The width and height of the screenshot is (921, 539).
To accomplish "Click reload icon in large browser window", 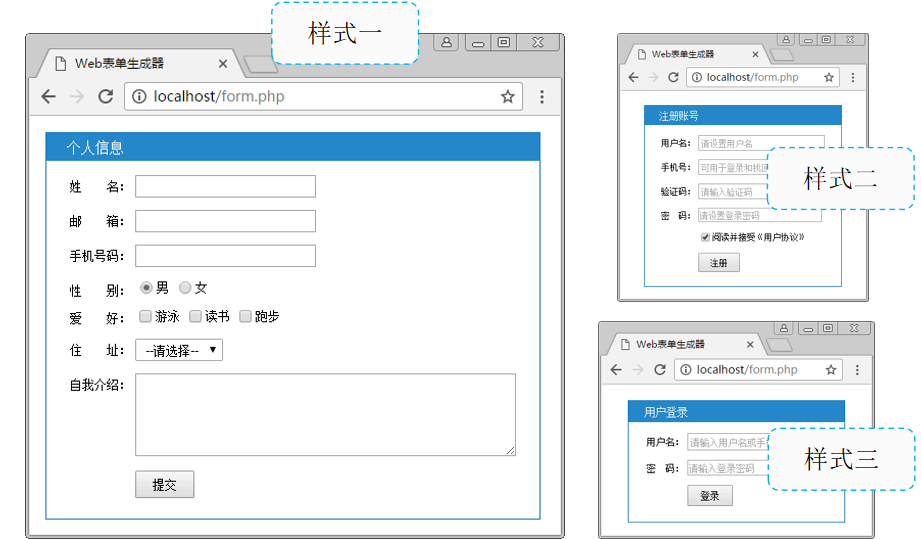I will 105,97.
